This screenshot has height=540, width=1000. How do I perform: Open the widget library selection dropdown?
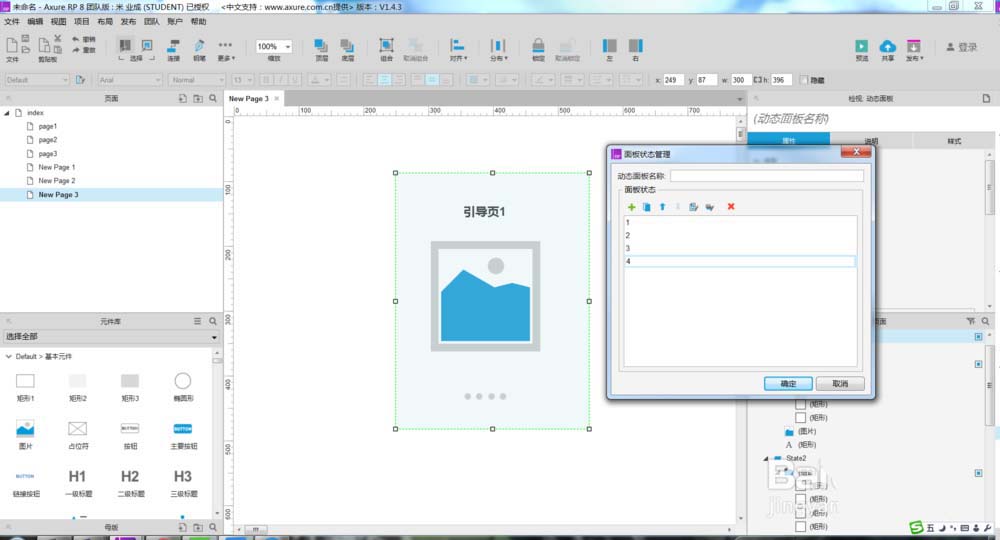[110, 338]
